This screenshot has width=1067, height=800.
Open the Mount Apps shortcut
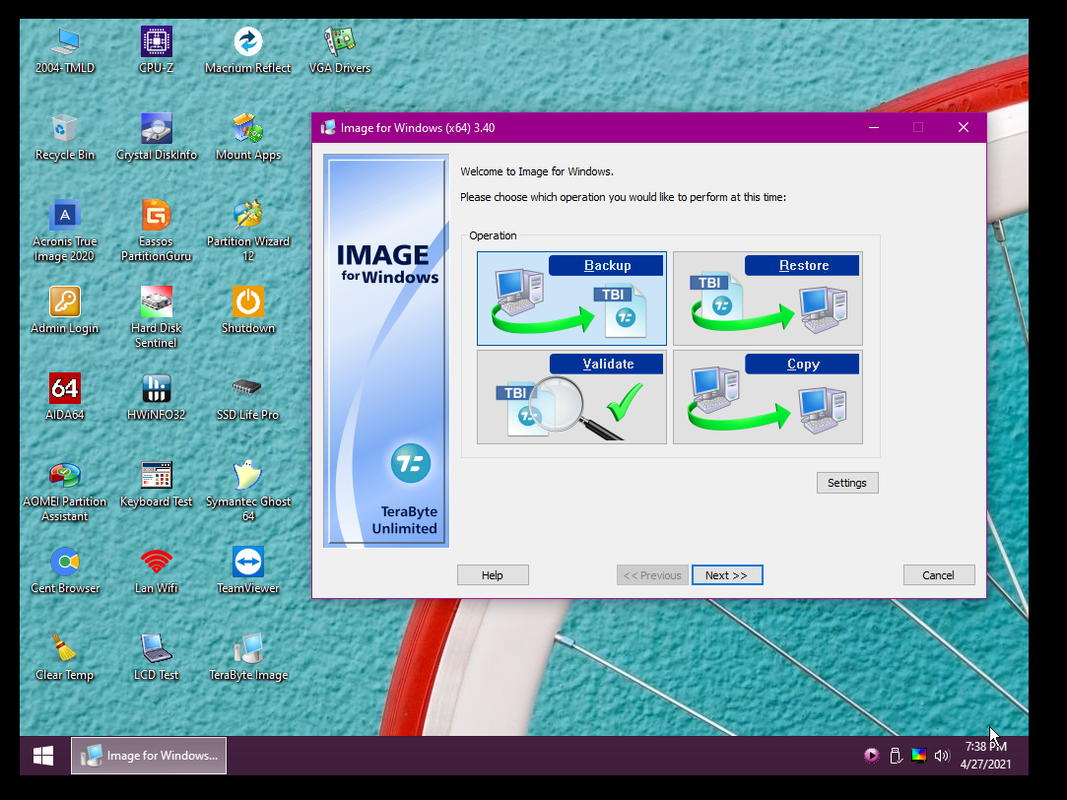tap(248, 137)
